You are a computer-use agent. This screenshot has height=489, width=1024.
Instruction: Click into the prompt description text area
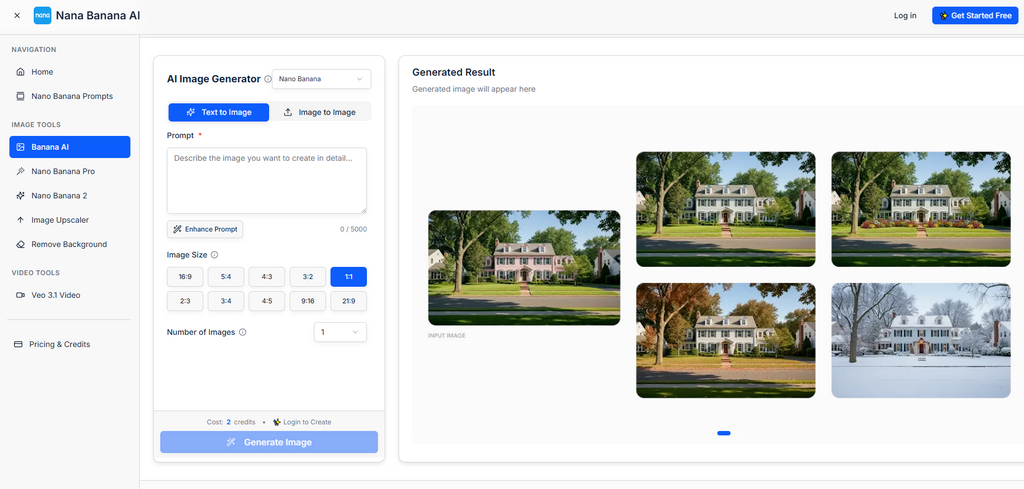266,180
